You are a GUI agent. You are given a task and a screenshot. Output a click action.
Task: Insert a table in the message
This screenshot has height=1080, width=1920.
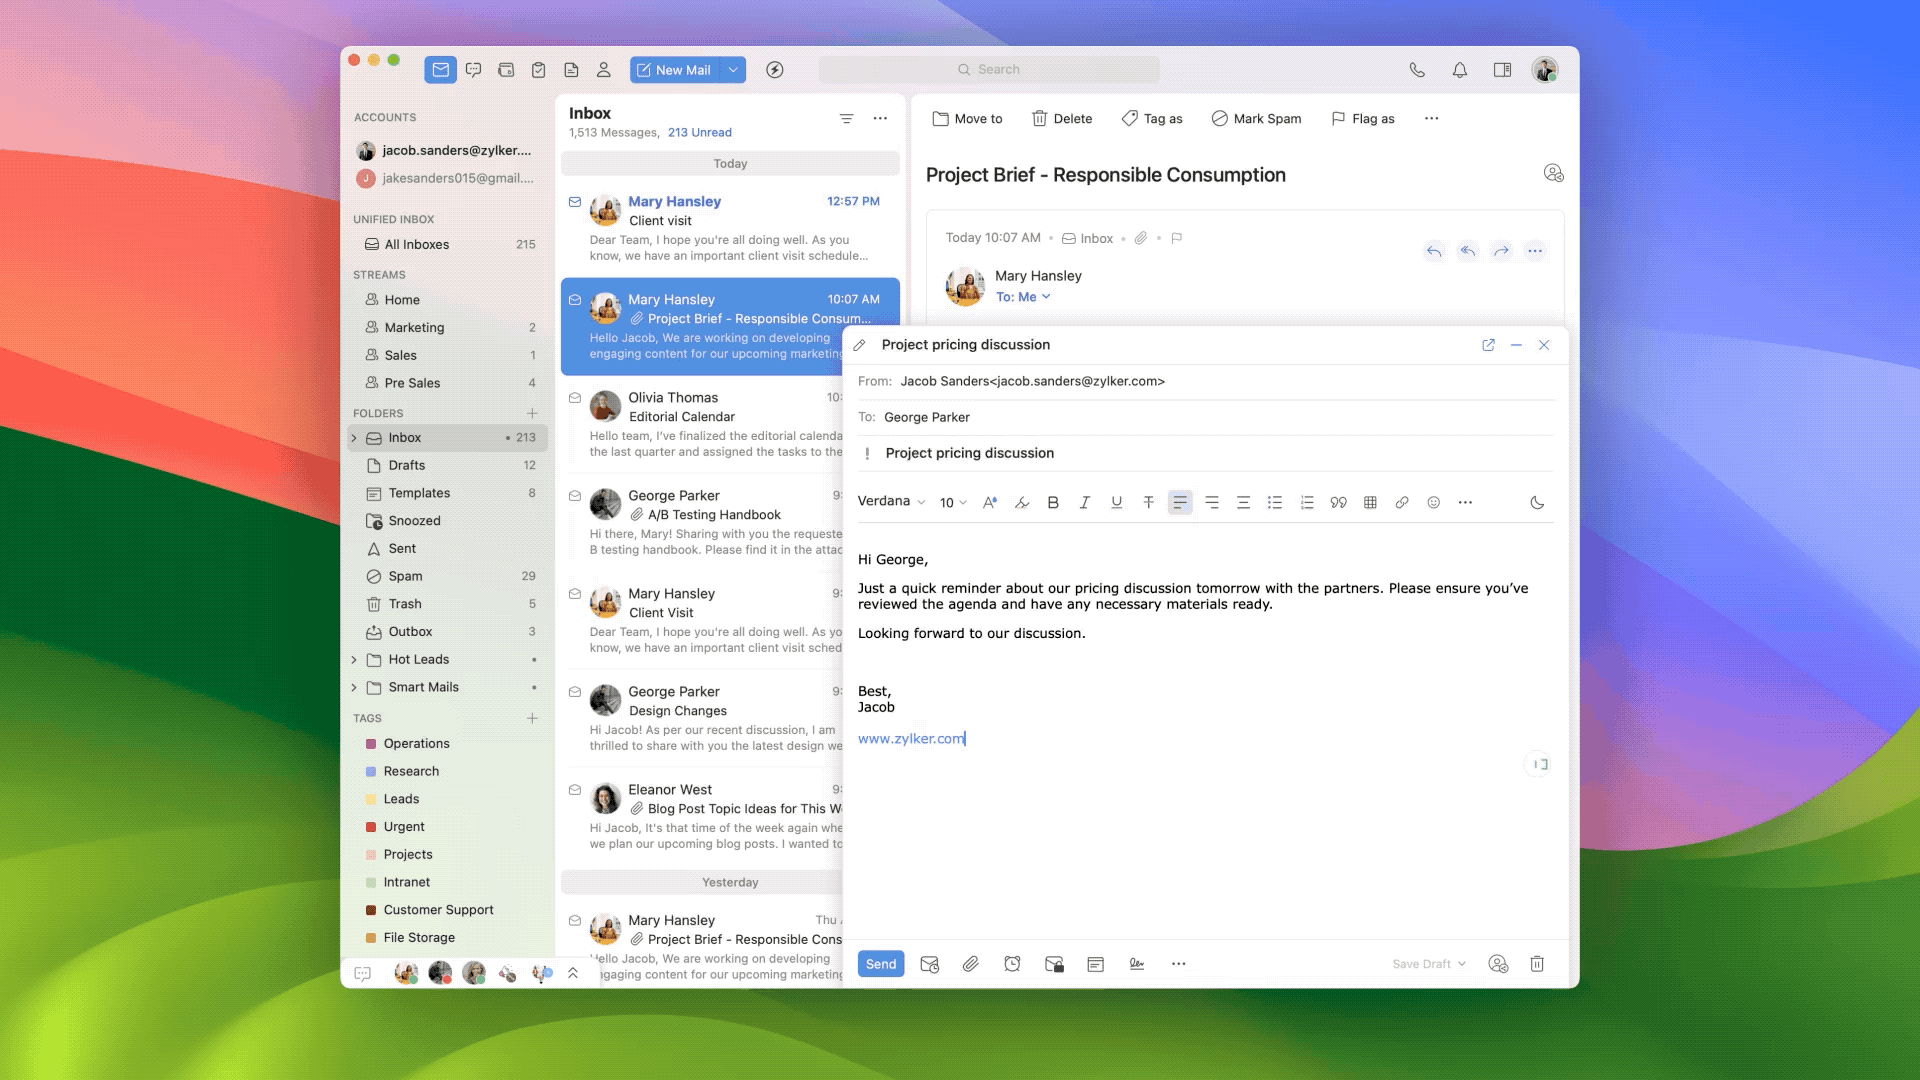(x=1370, y=503)
